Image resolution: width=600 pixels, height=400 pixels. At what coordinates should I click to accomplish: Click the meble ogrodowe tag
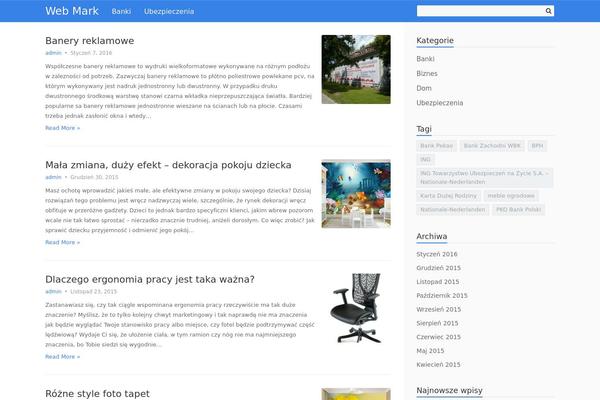point(511,196)
